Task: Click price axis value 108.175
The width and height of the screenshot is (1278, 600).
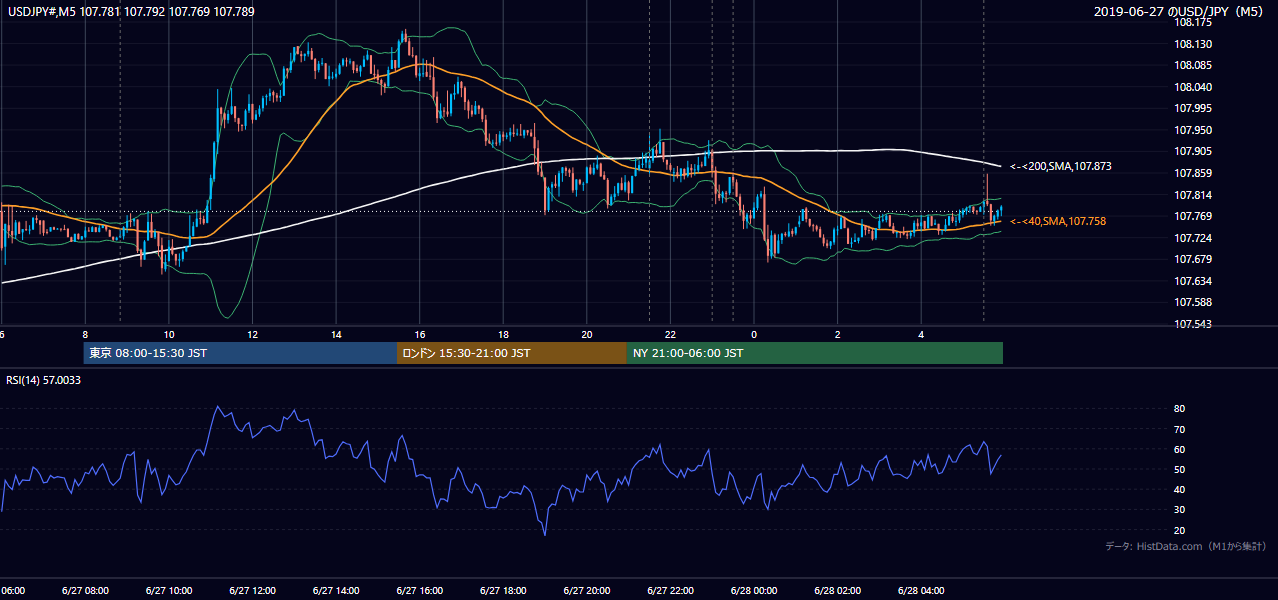Action: point(1192,22)
